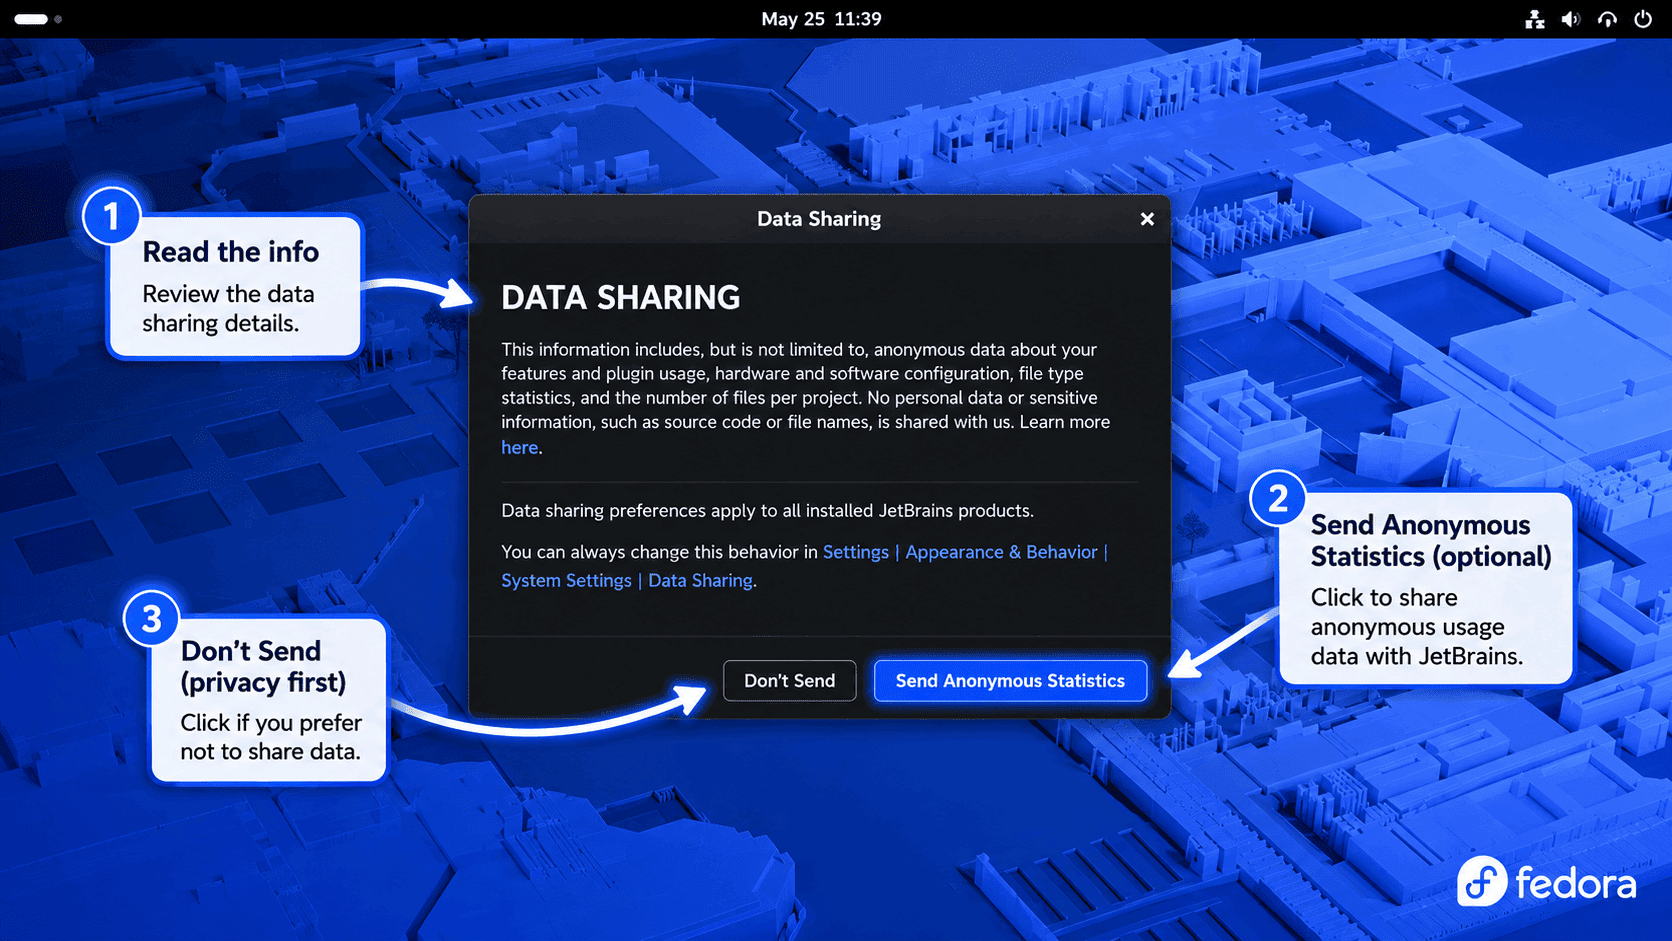Click the 'Data sharing preferences apply' sentence
Image resolution: width=1672 pixels, height=941 pixels.
click(767, 511)
